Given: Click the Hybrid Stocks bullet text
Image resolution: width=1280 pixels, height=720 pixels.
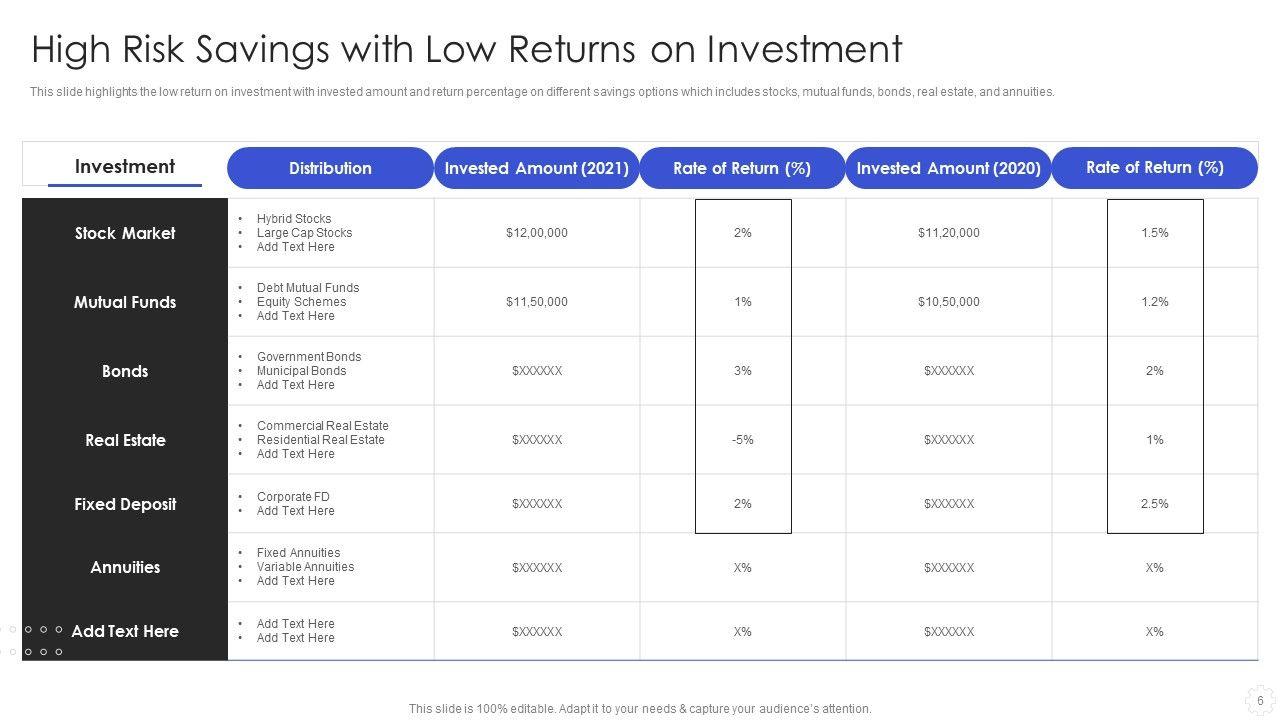Looking at the screenshot, I should (294, 219).
